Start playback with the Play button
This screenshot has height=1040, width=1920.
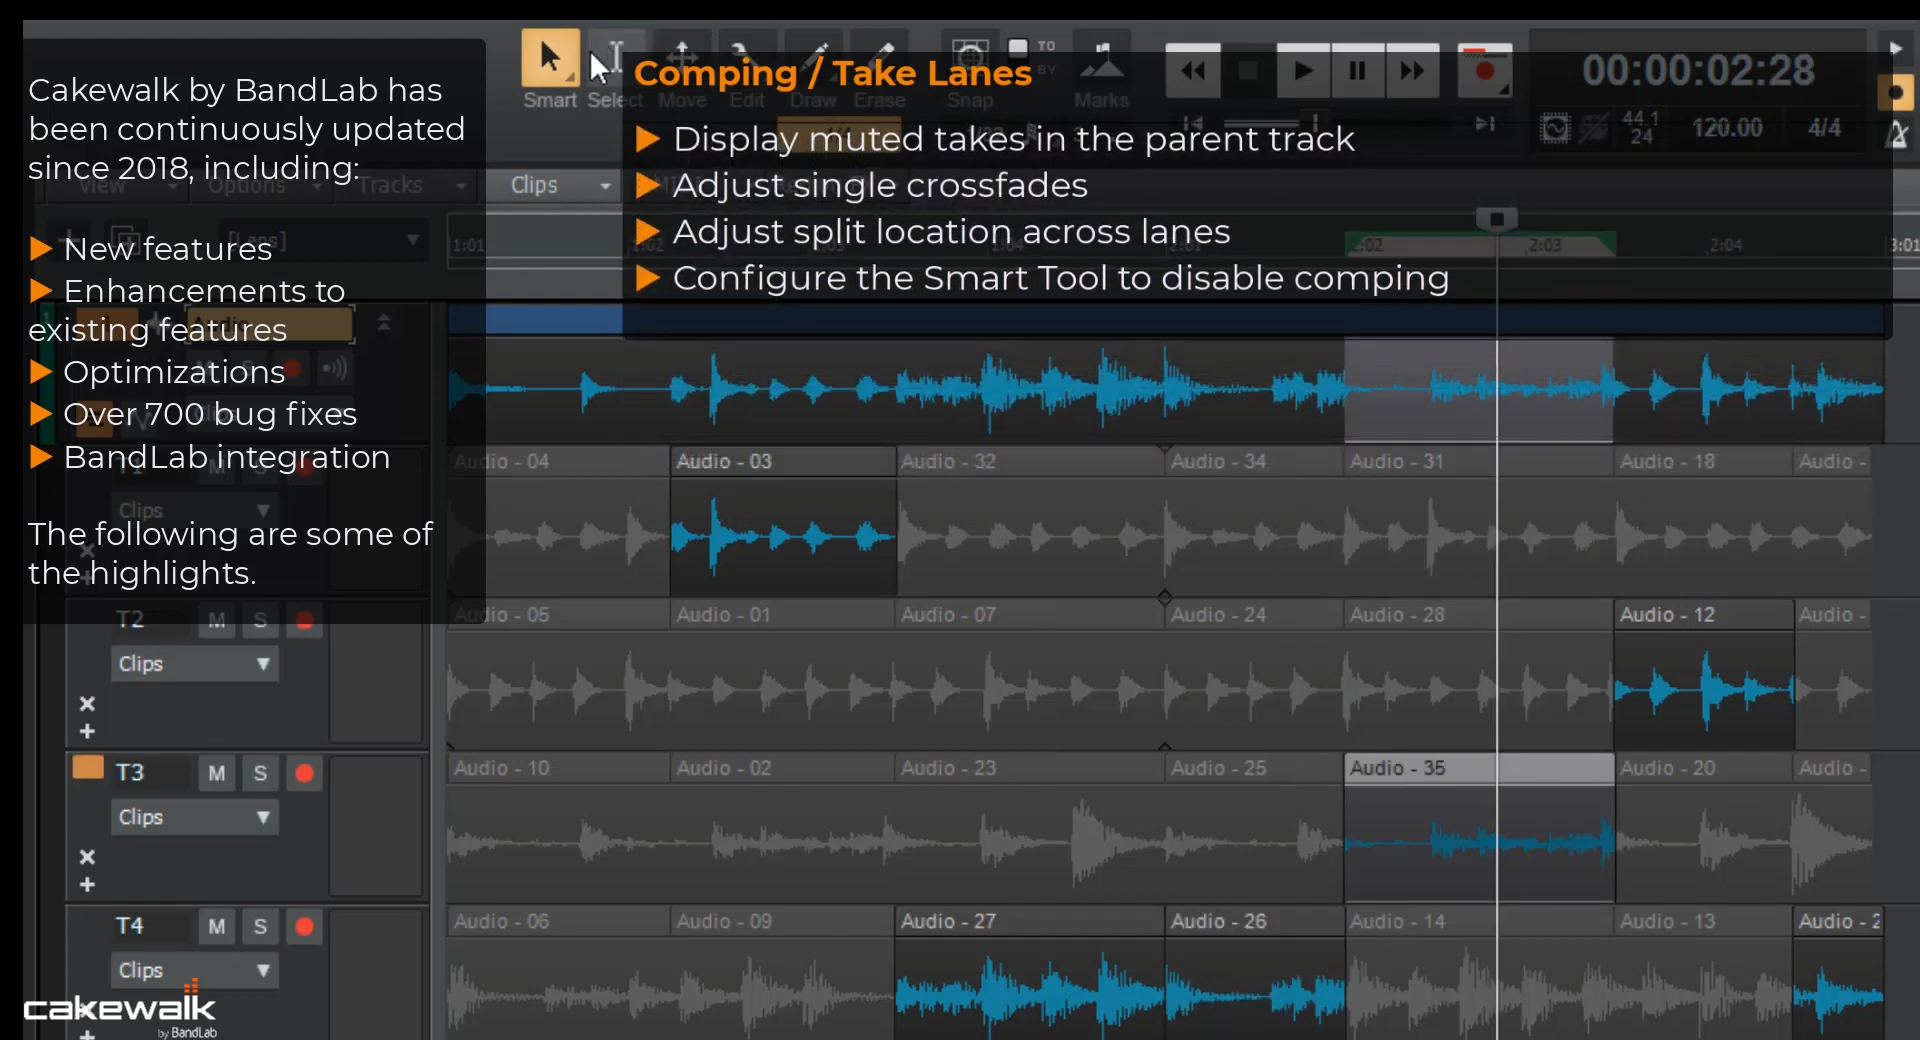[x=1303, y=71]
